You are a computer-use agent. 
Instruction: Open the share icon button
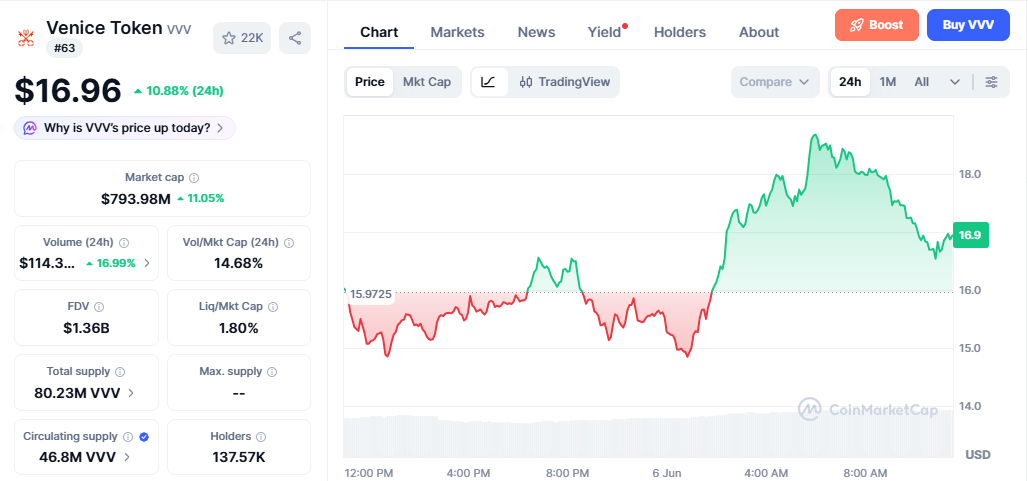pos(295,38)
